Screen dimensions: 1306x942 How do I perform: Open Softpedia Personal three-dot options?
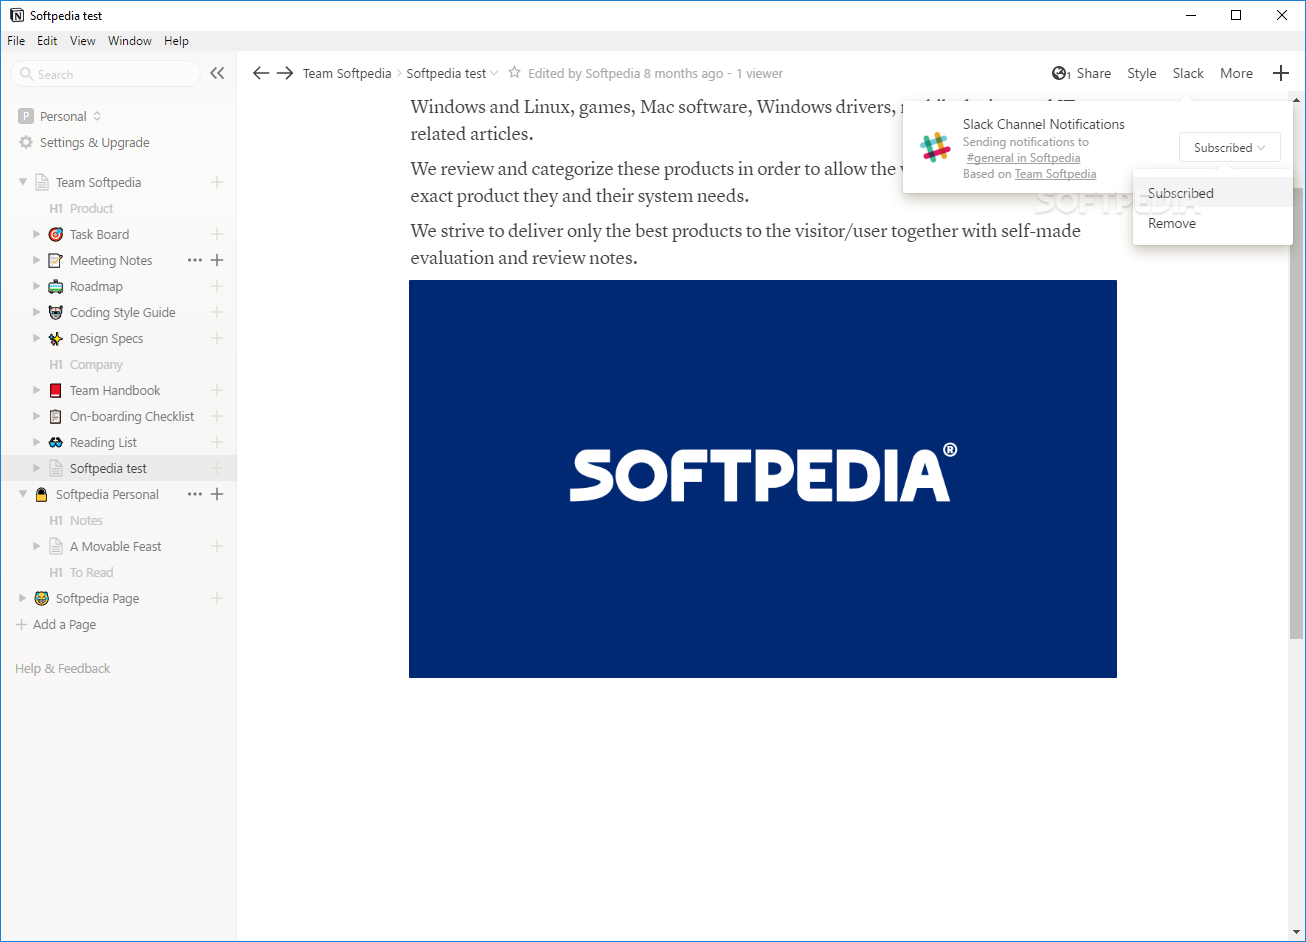[195, 494]
